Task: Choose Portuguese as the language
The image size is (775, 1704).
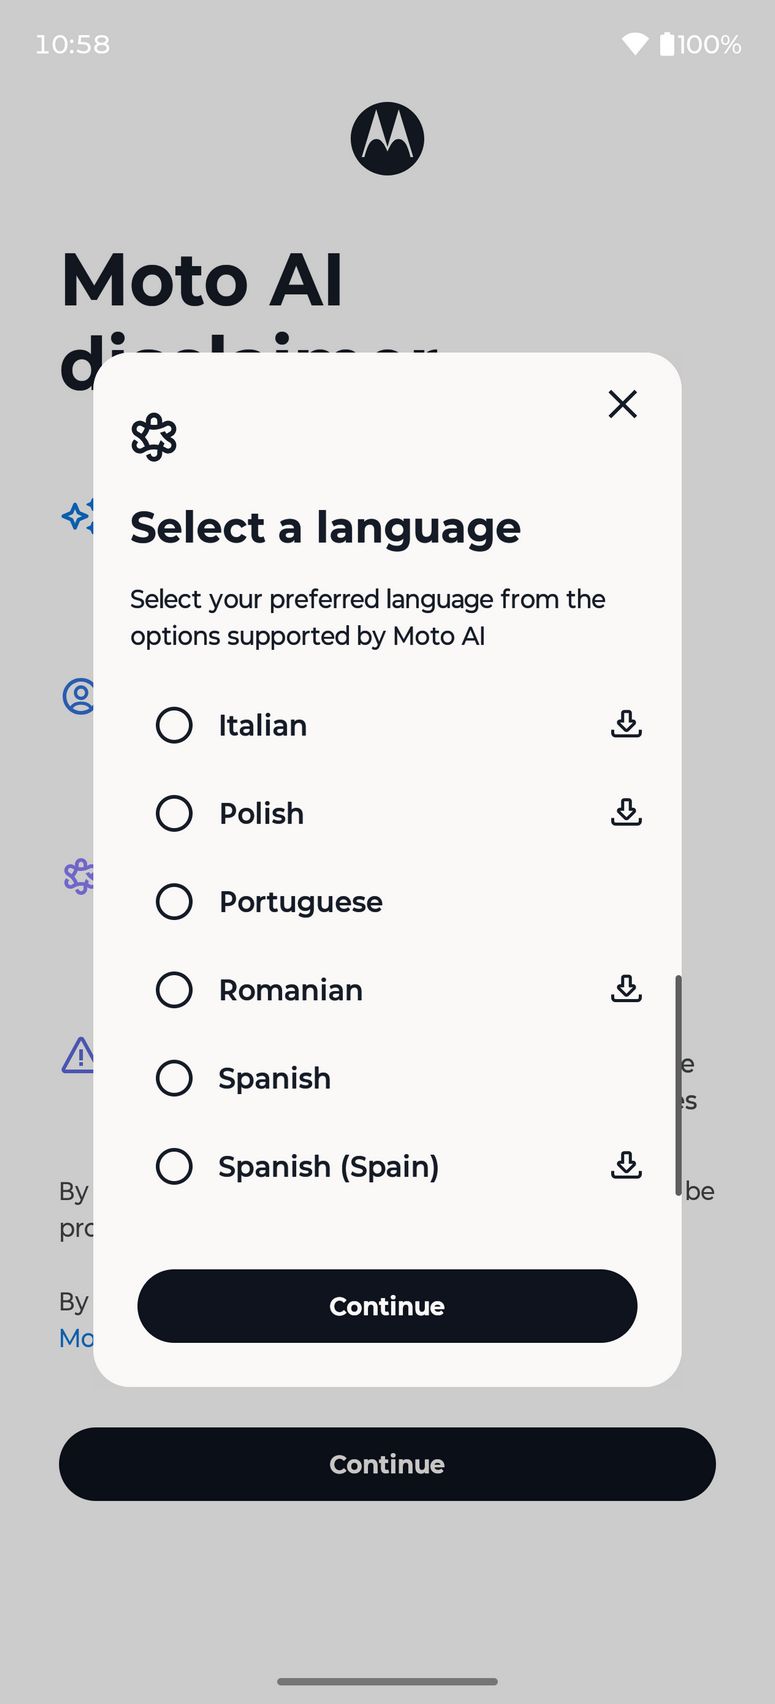Action: [174, 901]
